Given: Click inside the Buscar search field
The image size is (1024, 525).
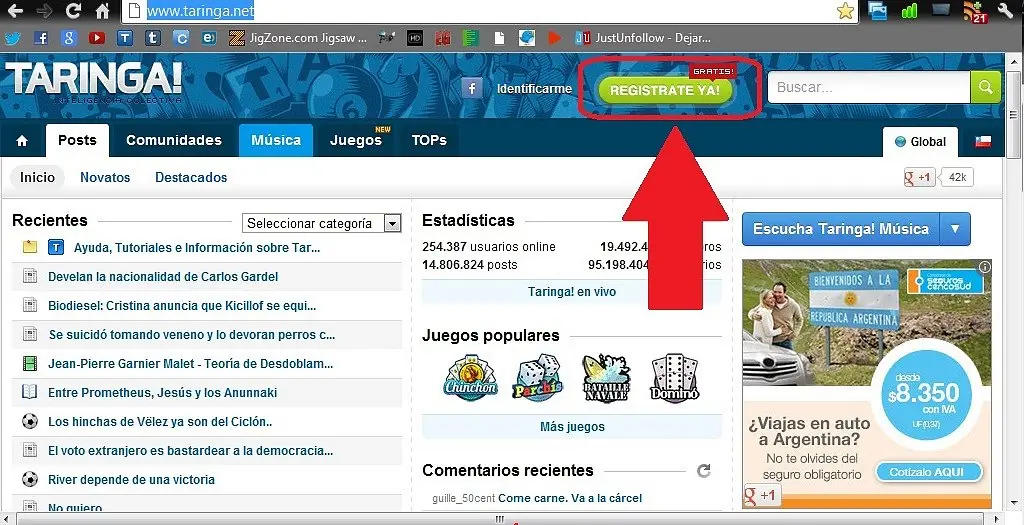Looking at the screenshot, I should click(869, 88).
